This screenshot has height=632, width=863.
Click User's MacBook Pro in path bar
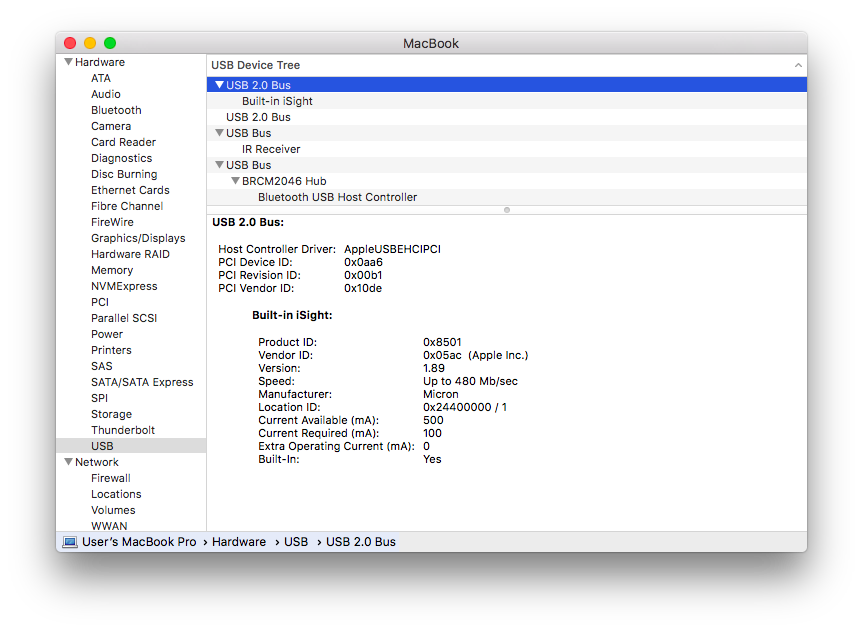point(139,542)
